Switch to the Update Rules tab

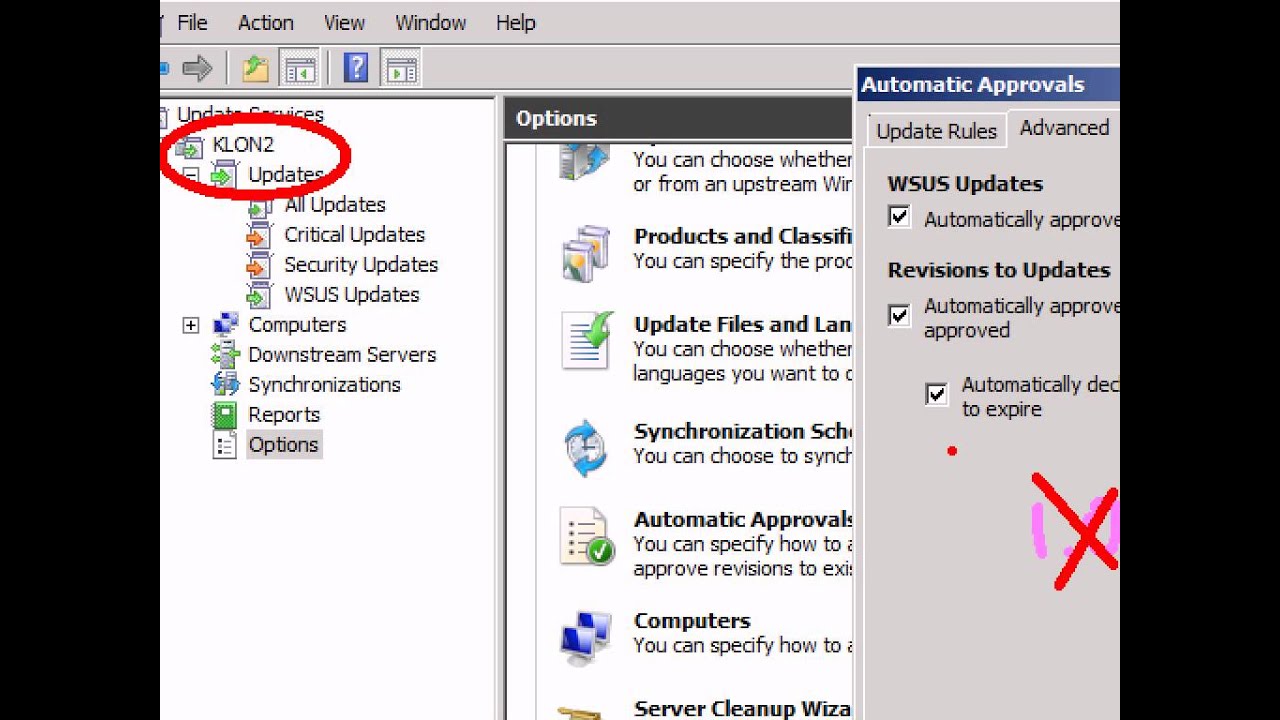pos(937,131)
